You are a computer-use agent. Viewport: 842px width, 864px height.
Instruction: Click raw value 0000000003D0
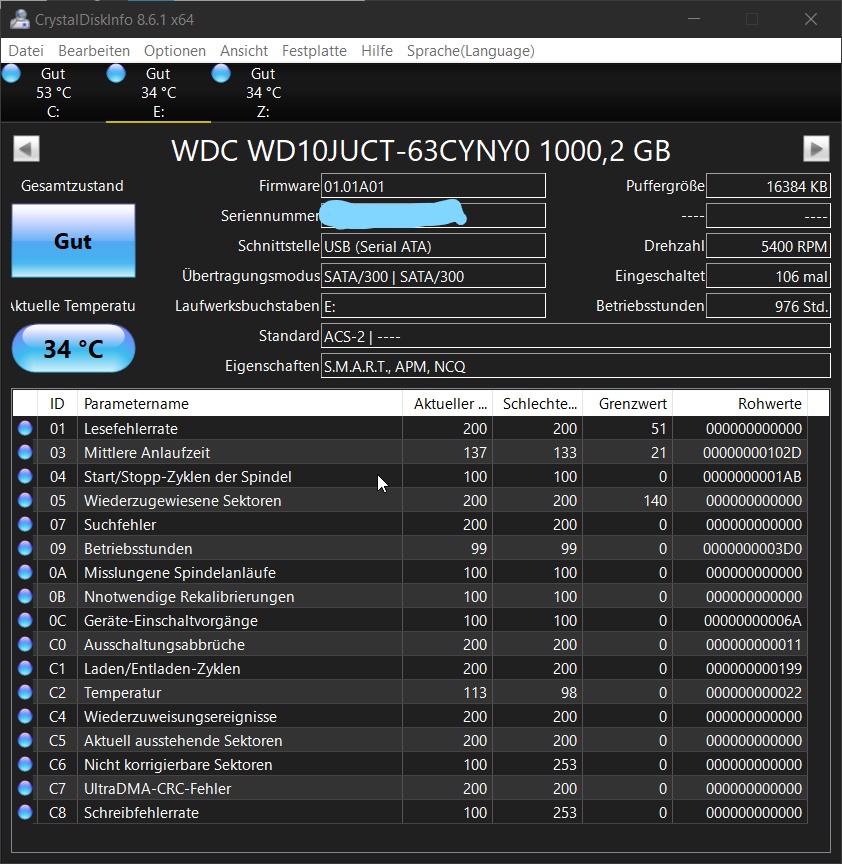coord(752,548)
